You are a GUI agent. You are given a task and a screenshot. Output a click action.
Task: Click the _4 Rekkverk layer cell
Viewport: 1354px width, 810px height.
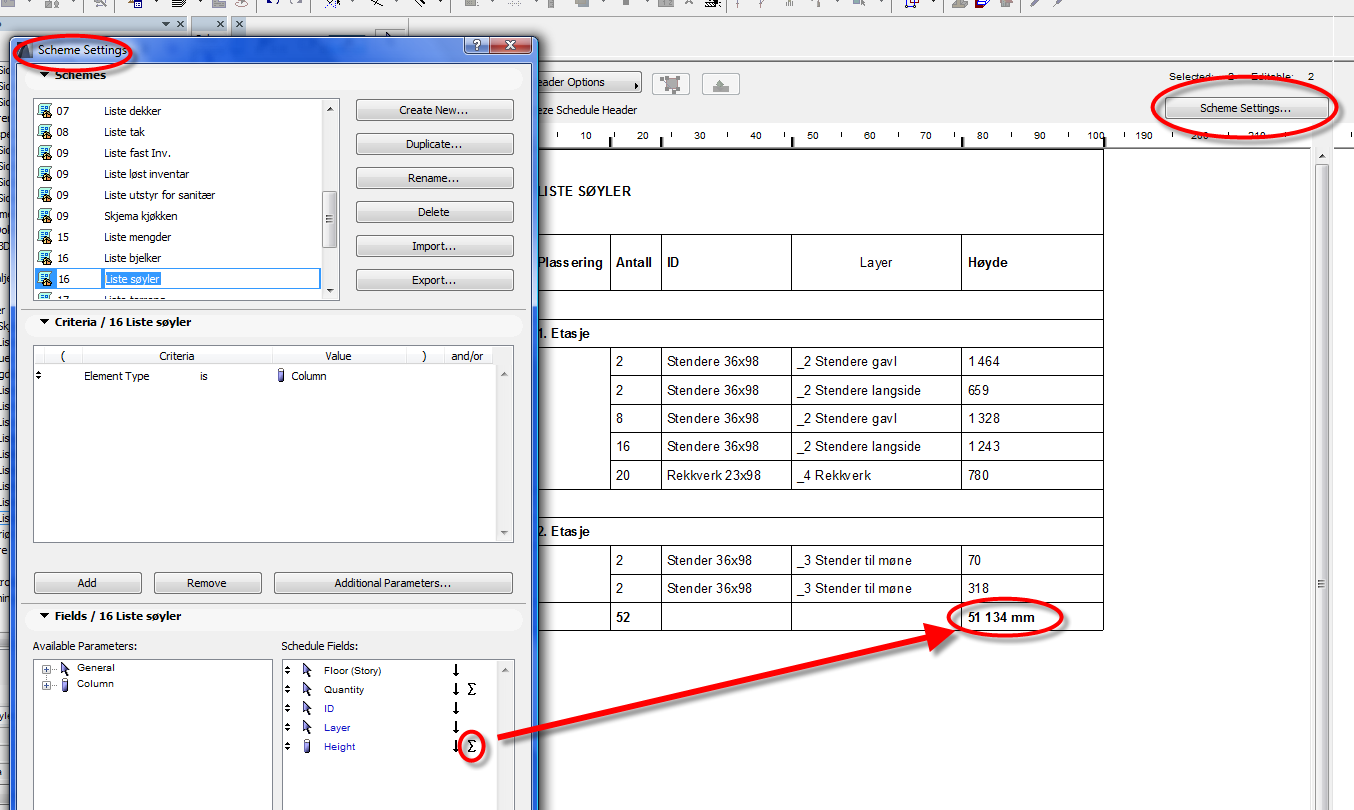[876, 475]
